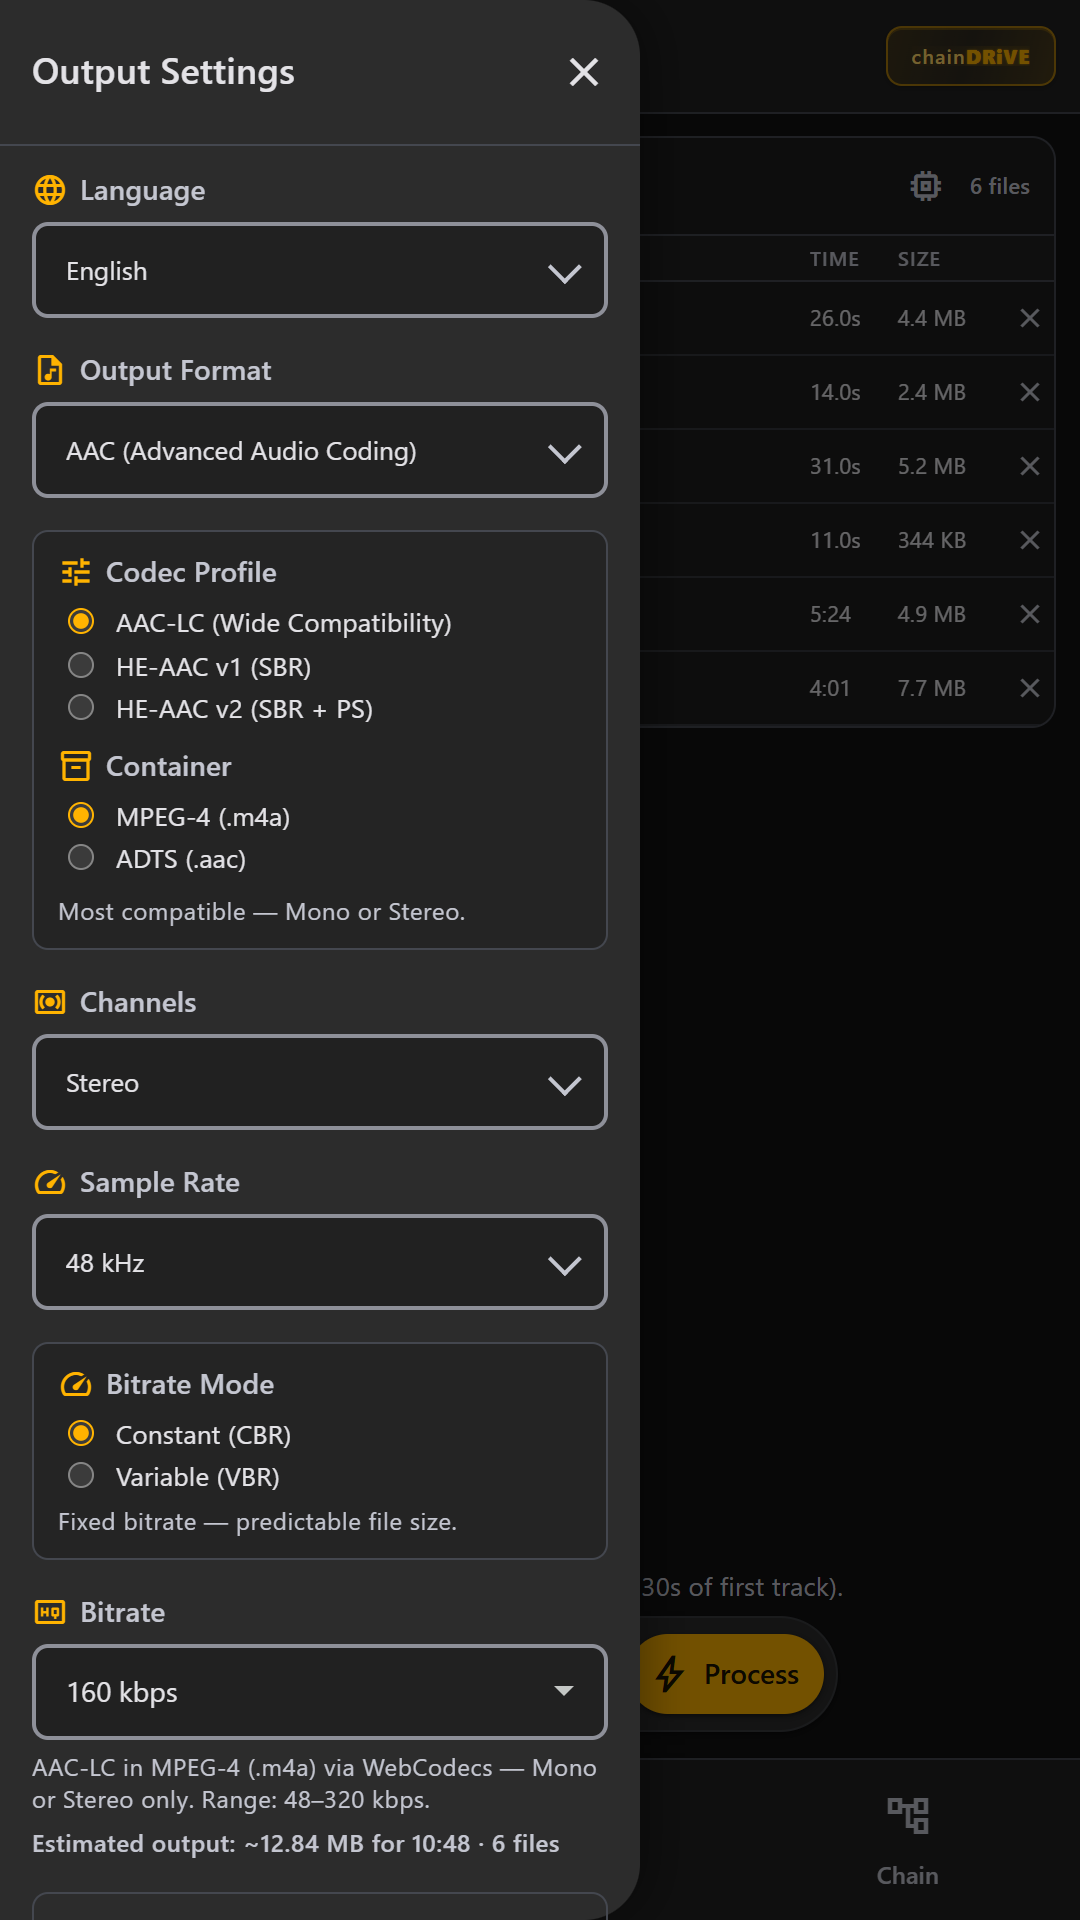Click the 344 KB size value
The image size is (1080, 1920).
coord(932,540)
